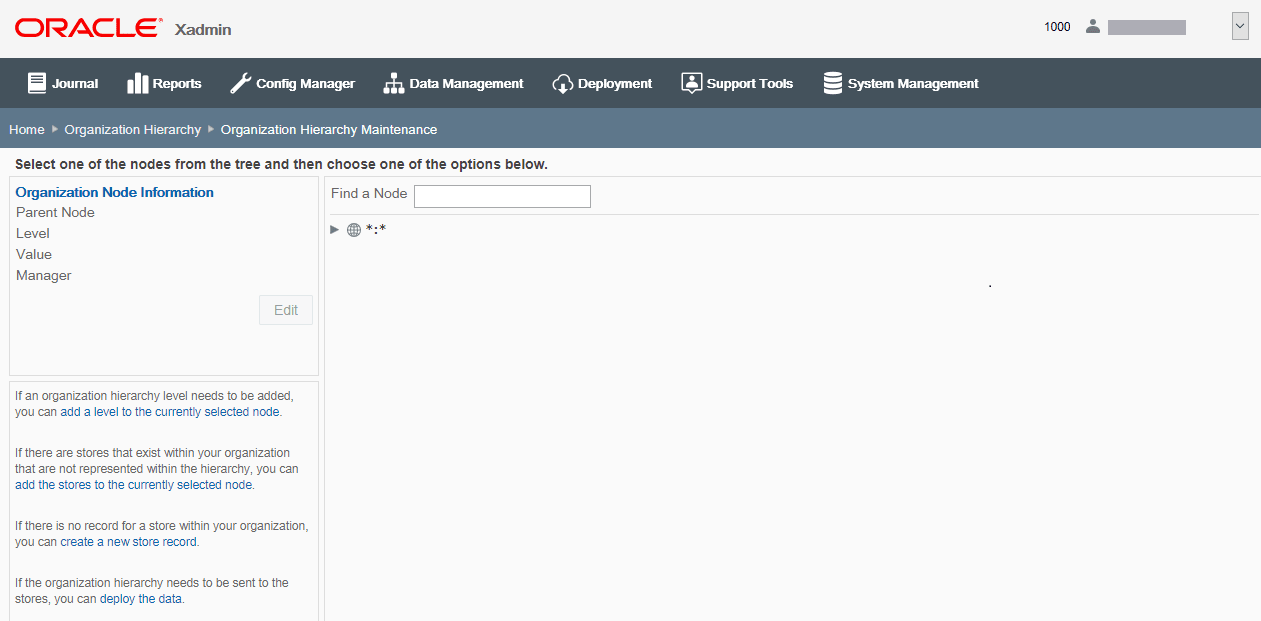Image resolution: width=1261 pixels, height=621 pixels.
Task: Click the Config Manager wrench icon
Action: coord(240,82)
